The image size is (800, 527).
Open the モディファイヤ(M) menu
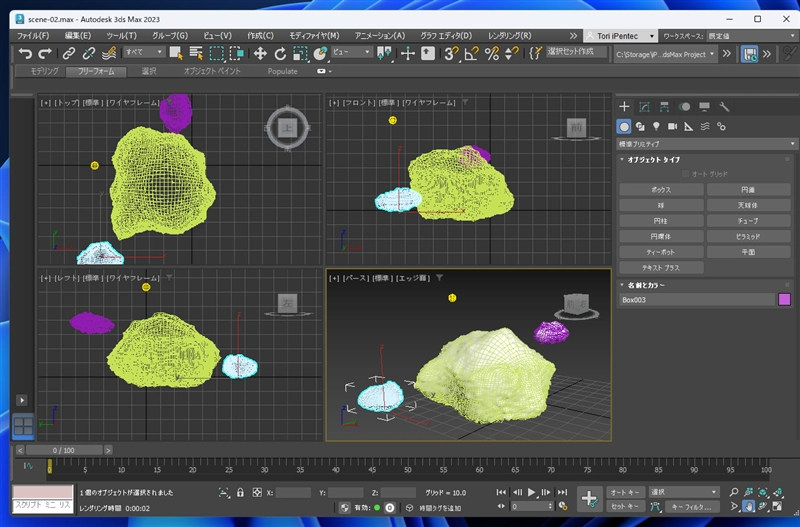pos(314,36)
